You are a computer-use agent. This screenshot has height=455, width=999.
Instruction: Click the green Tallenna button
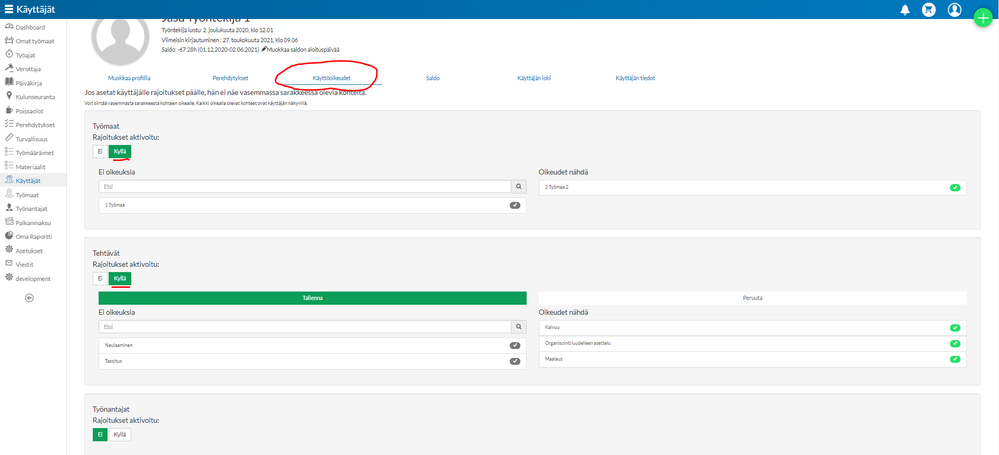[312, 298]
